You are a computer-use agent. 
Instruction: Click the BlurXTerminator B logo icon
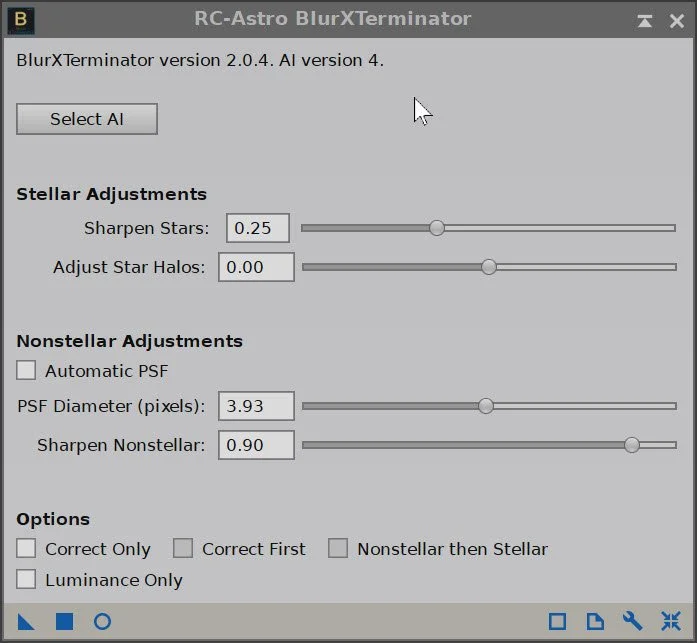pyautogui.click(x=21, y=20)
